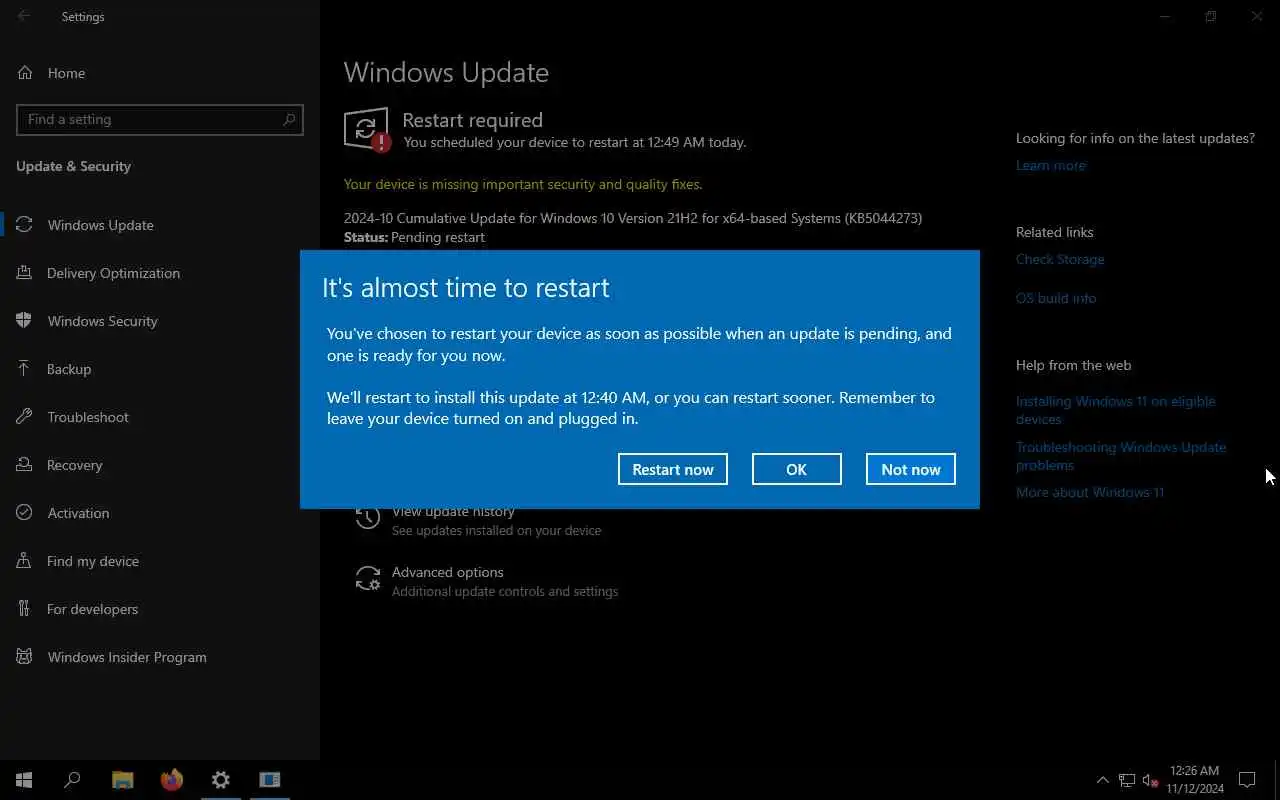Viewport: 1280px width, 800px height.
Task: Open the Action Center notifications icon
Action: click(1247, 780)
